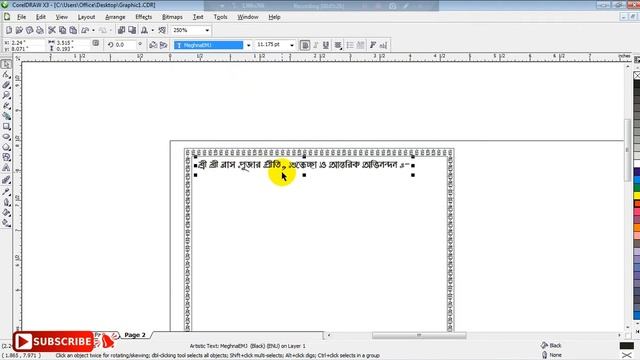Viewport: 640px width, 360px height.
Task: Select the Interactive Fill tool
Action: click(x=6, y=223)
